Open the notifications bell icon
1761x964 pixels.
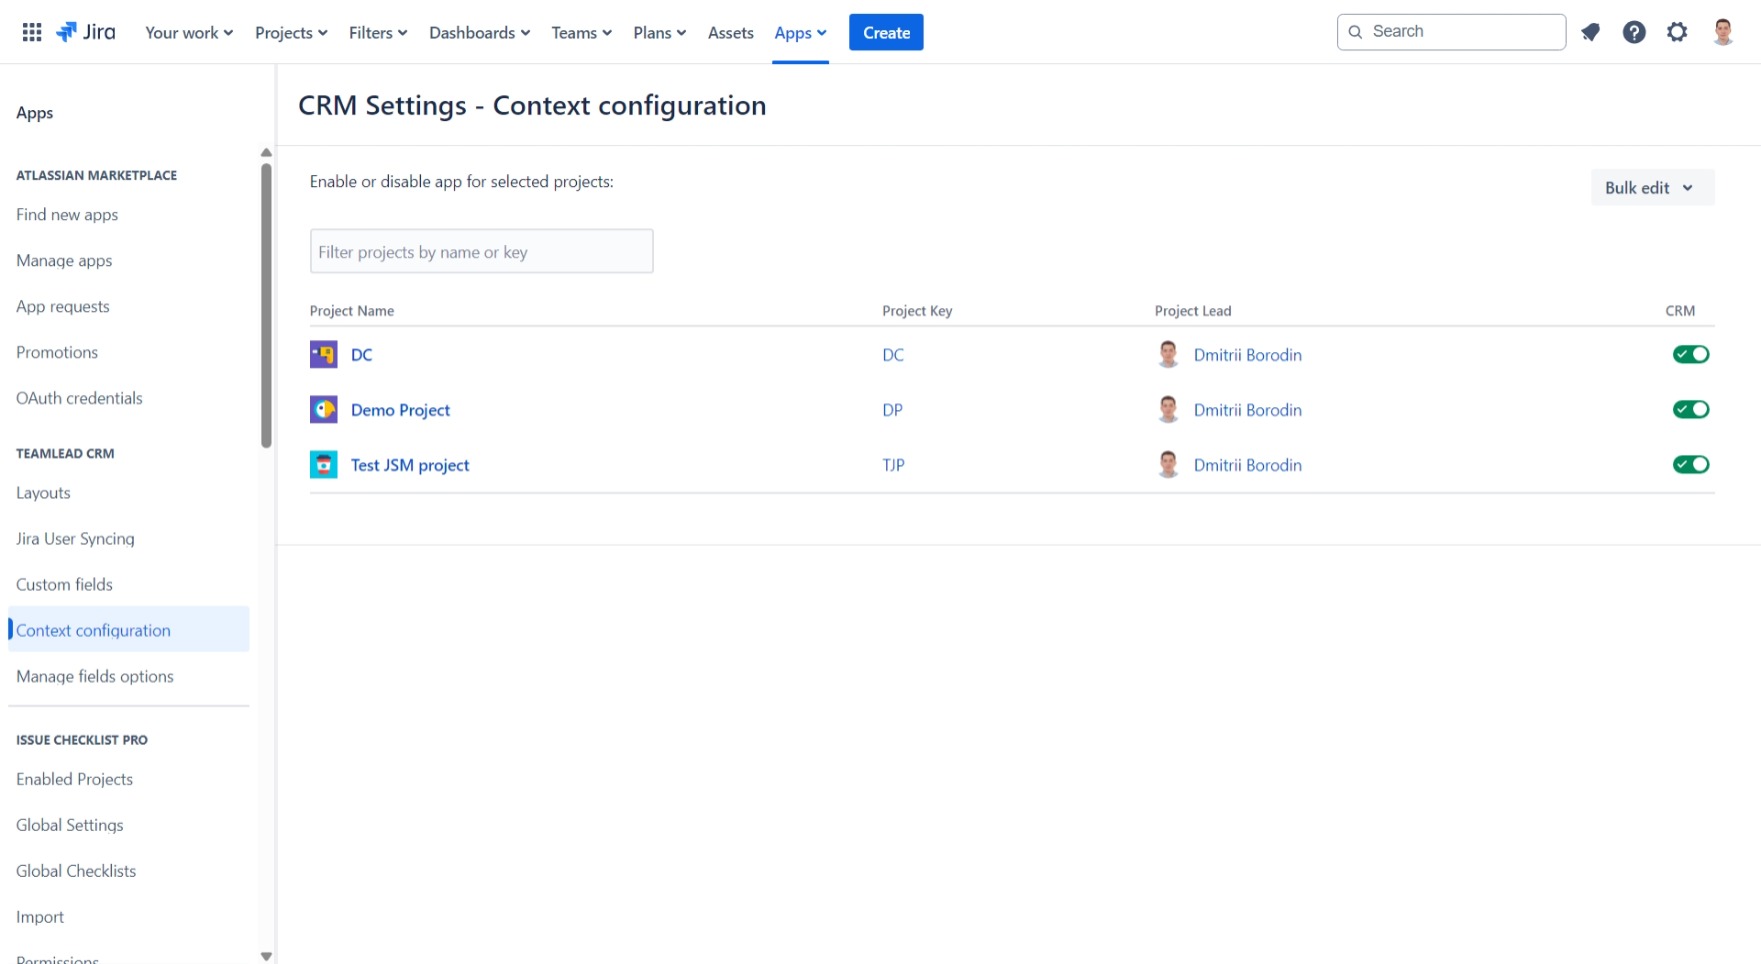click(x=1590, y=31)
